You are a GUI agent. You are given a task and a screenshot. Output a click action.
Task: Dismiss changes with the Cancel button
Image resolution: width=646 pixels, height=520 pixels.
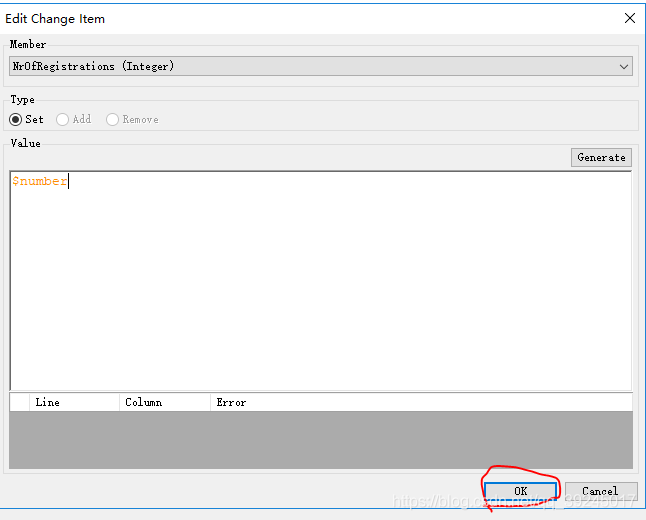pyautogui.click(x=600, y=491)
